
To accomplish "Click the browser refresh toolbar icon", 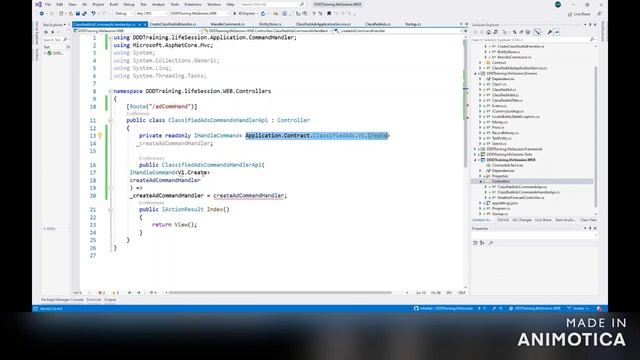I will [263, 13].
